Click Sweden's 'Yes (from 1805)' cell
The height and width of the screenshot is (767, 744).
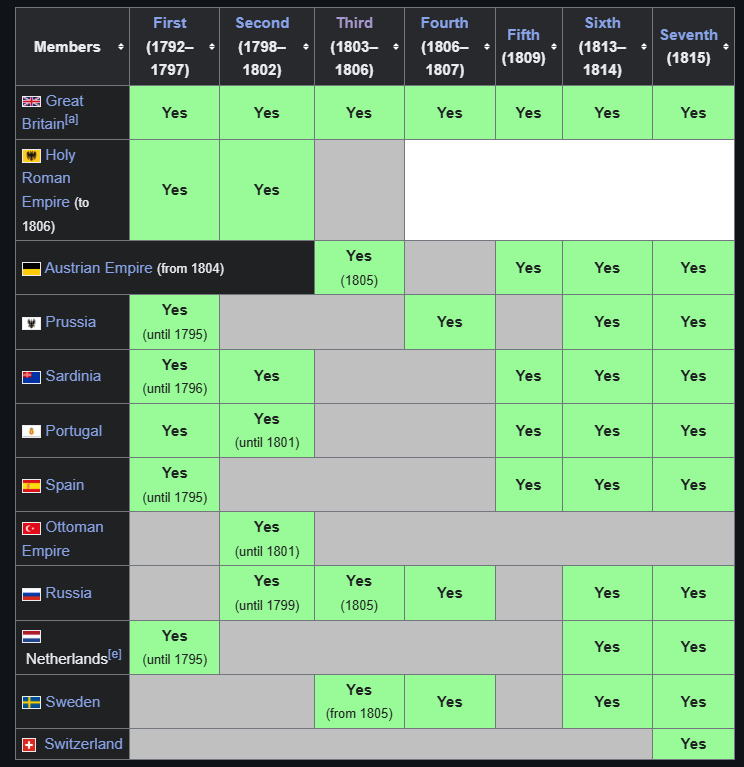click(x=360, y=701)
